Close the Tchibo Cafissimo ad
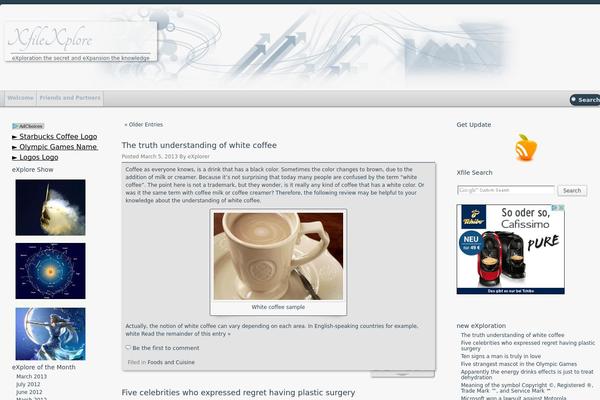 point(561,207)
